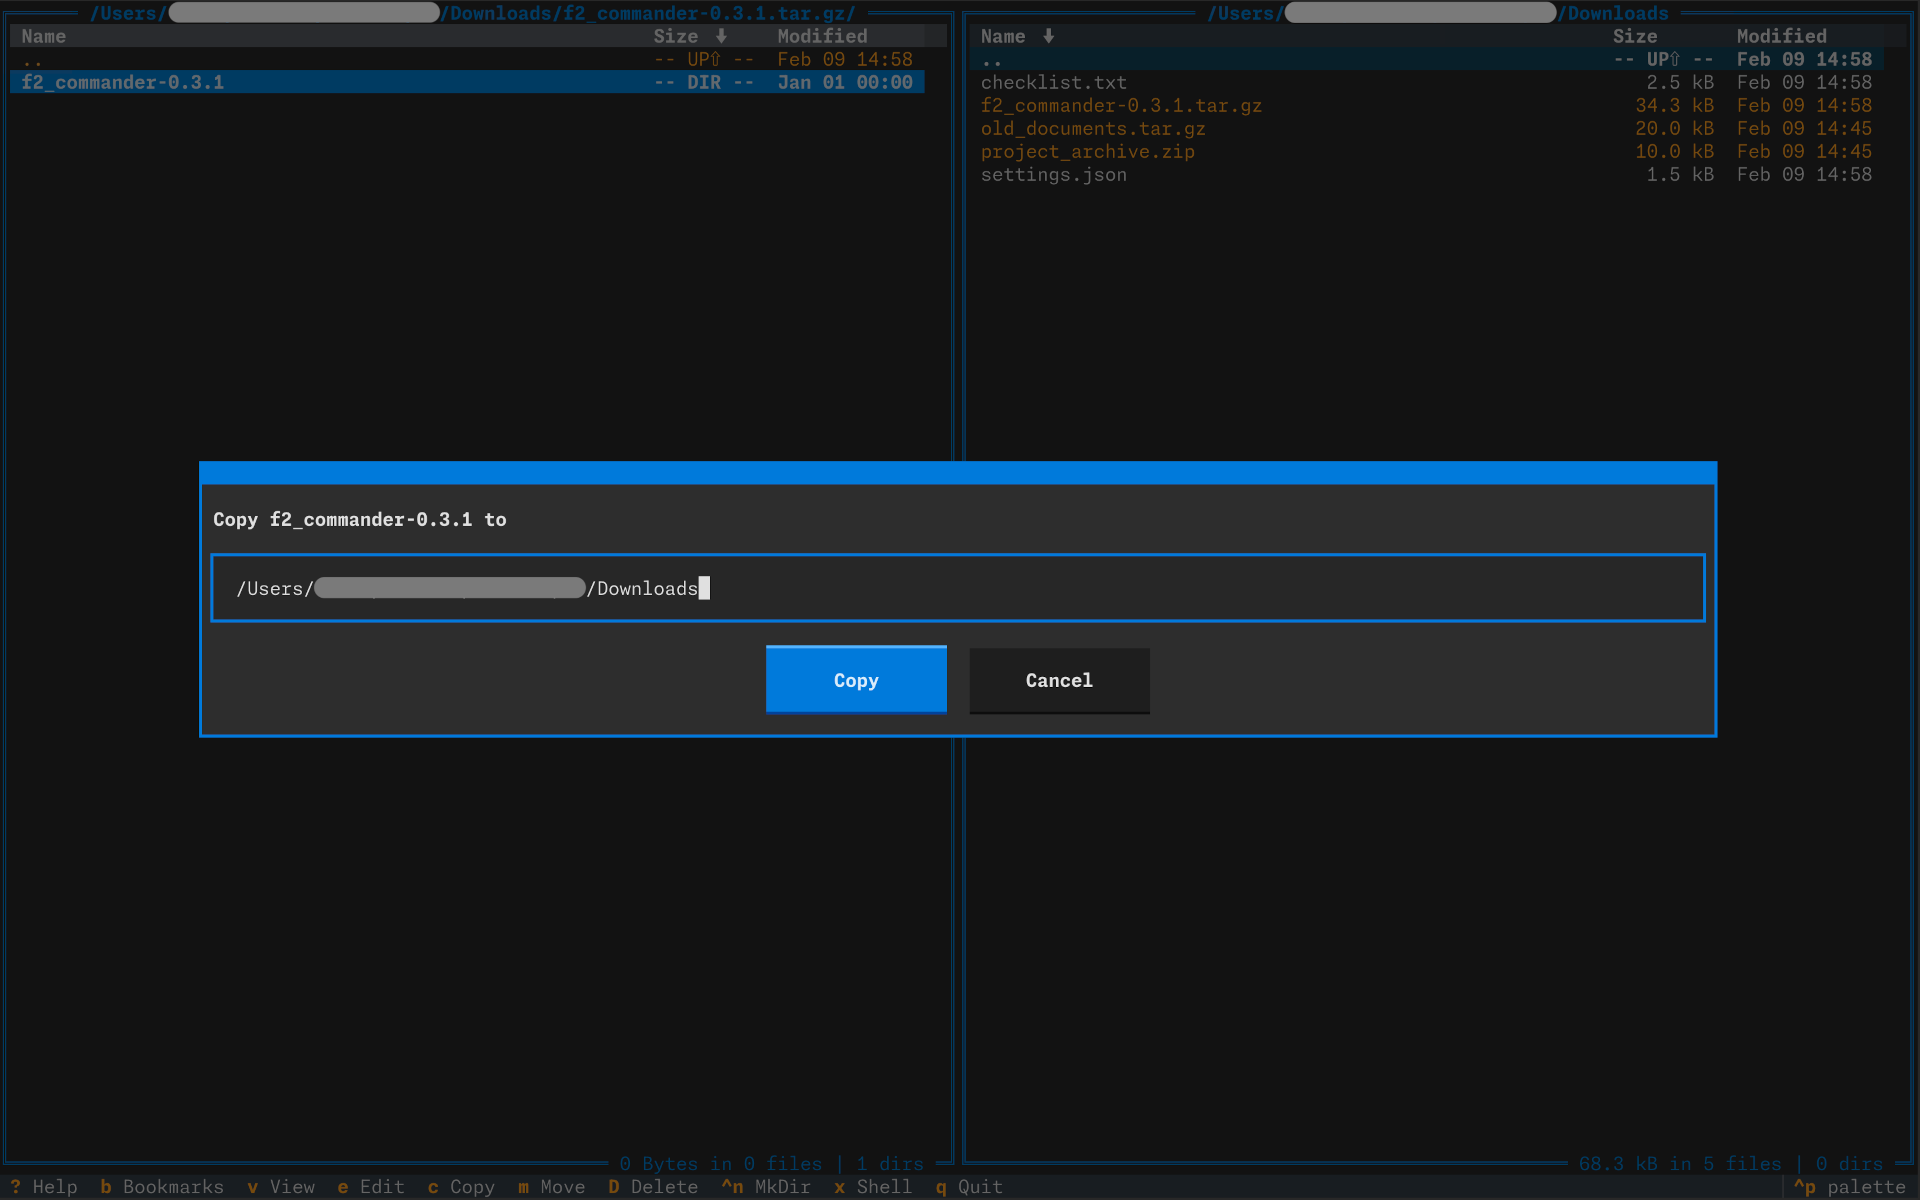Choose View in the footer bar
The width and height of the screenshot is (1920, 1200).
(281, 1187)
